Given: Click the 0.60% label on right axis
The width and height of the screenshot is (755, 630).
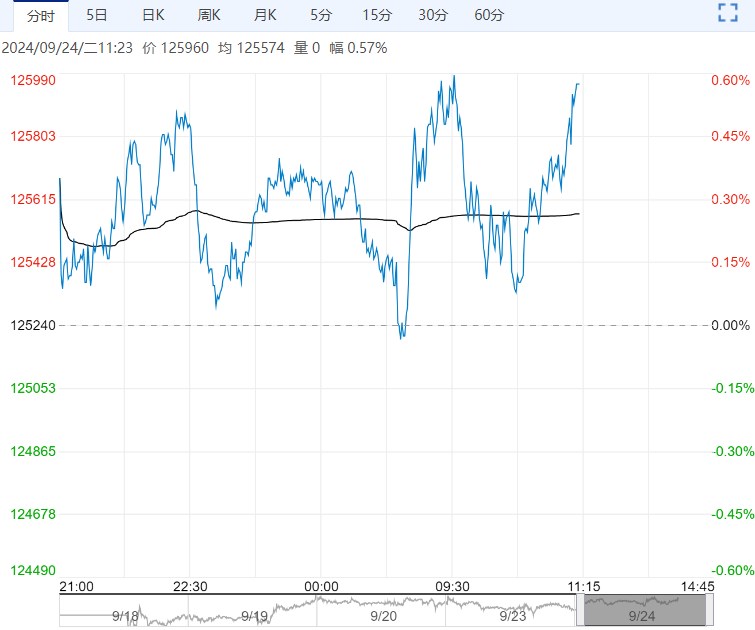Looking at the screenshot, I should coord(730,81).
